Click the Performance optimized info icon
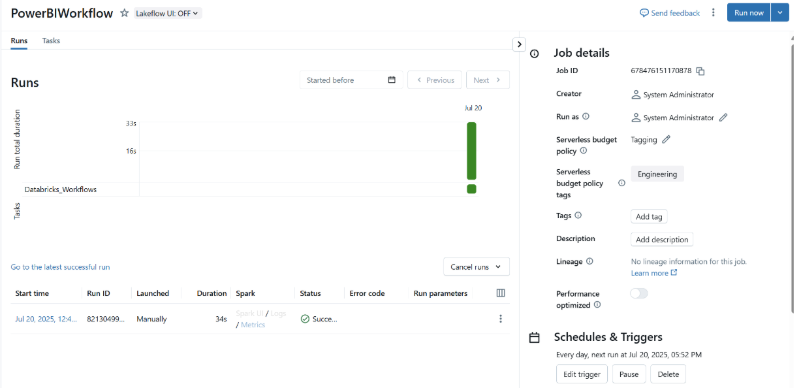This screenshot has width=795, height=388. coord(597,305)
